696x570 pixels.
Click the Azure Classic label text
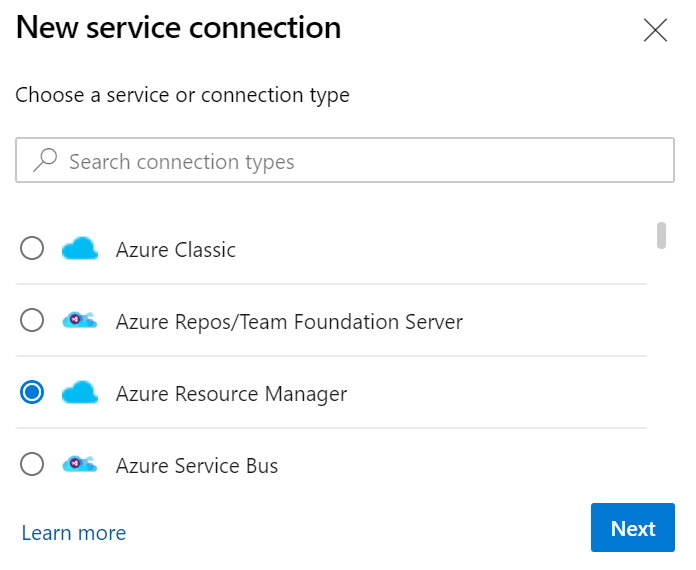coord(176,250)
